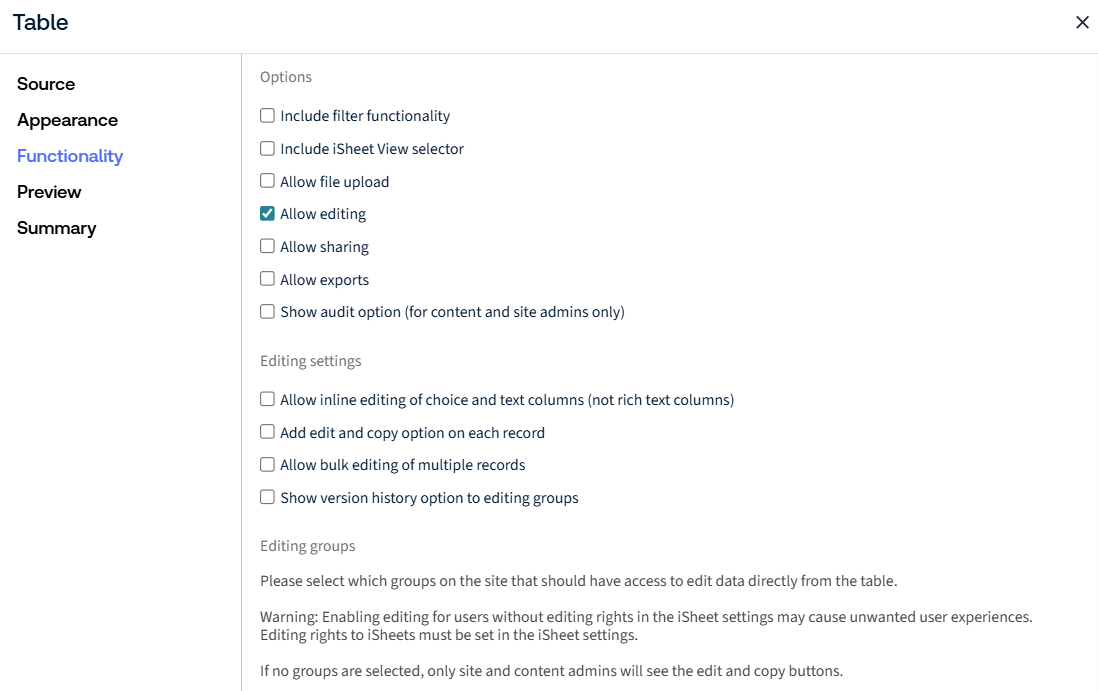Viewport: 1098px width, 691px height.
Task: Enable Allow file upload option
Action: (267, 181)
